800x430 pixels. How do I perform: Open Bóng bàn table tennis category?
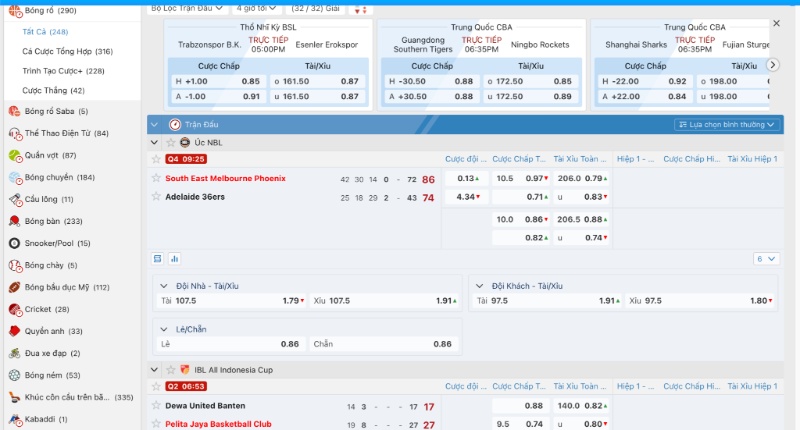click(45, 221)
